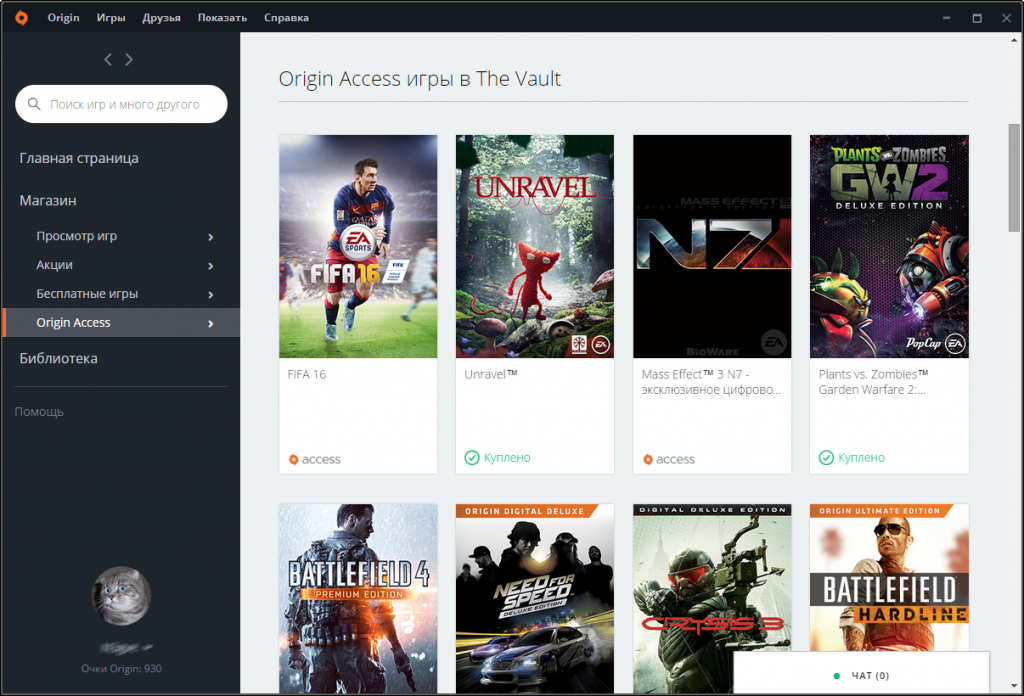Click the access badge under Mass Effect 3 N7
1024x696 pixels.
tap(669, 459)
